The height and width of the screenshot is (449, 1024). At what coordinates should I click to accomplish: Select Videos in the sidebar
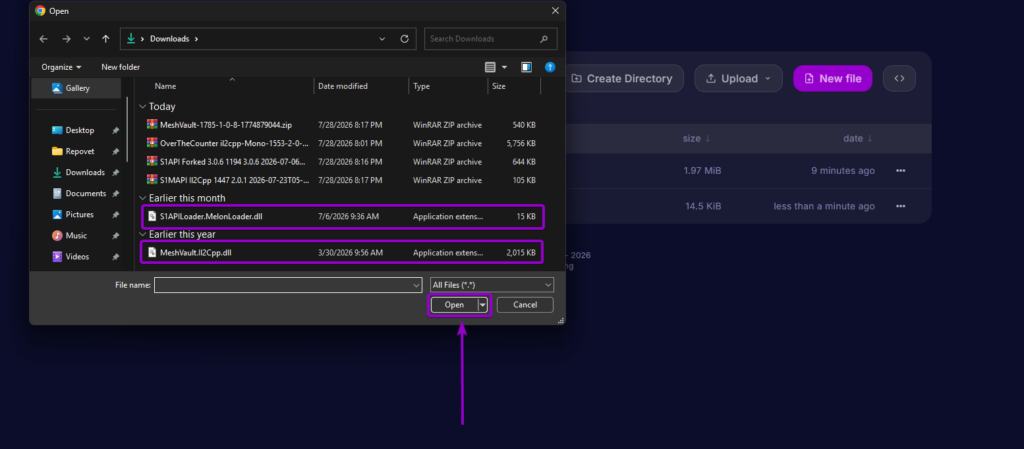pos(78,257)
